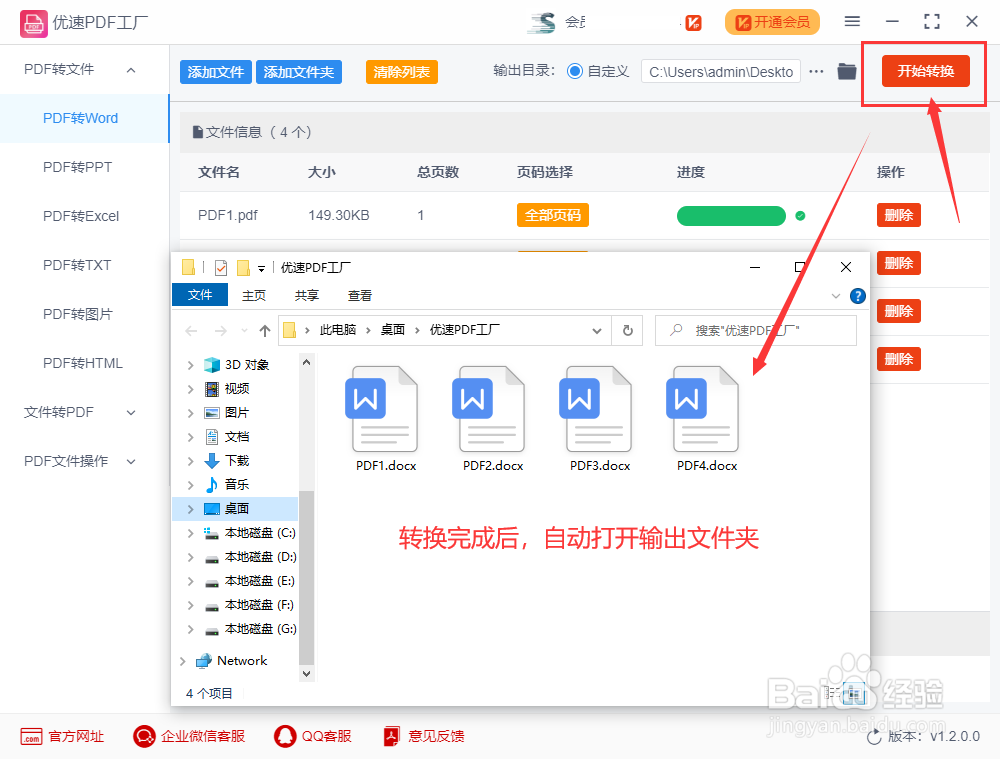Image resolution: width=1000 pixels, height=760 pixels.
Task: Click the 搜索"优速PDF工厂" search box
Action: [756, 330]
